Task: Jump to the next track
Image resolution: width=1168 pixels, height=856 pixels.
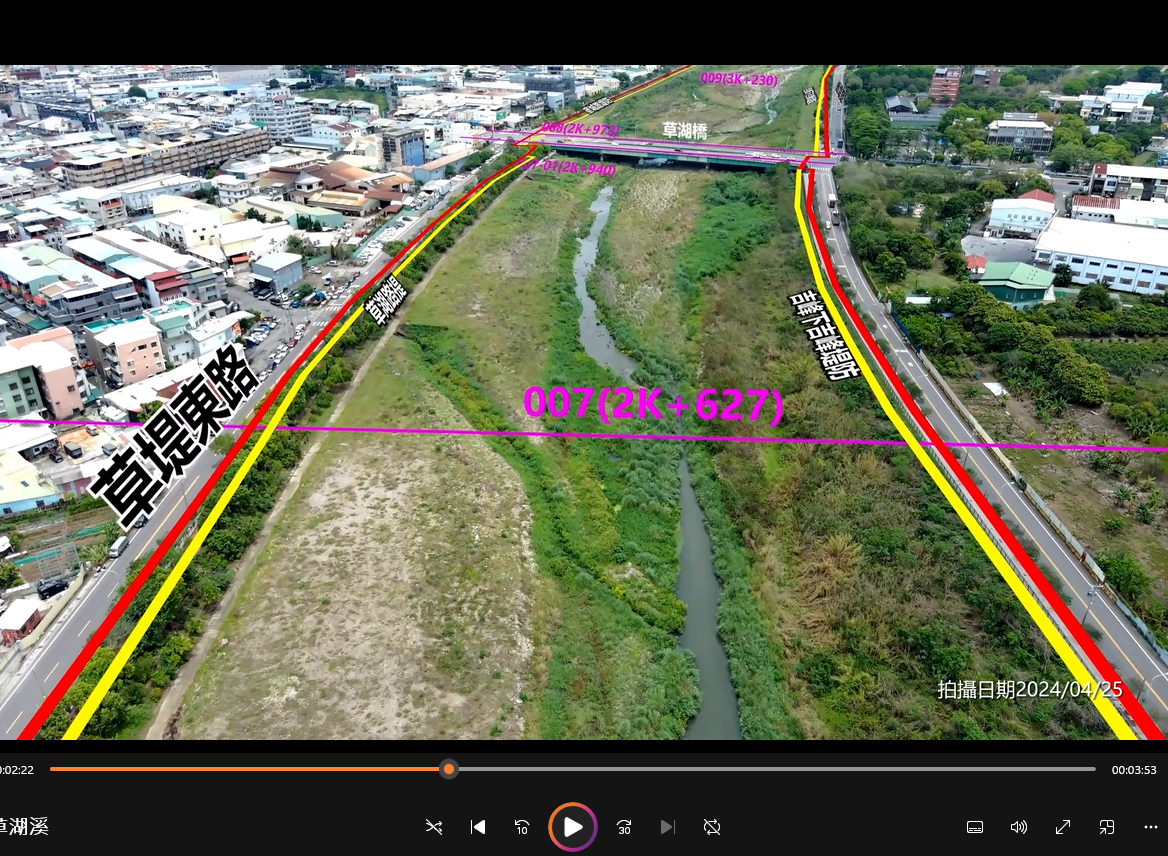Action: [x=668, y=827]
